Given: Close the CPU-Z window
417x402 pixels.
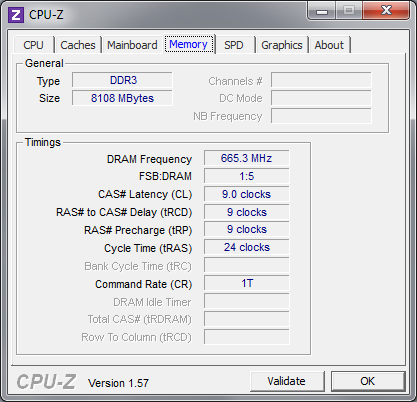Looking at the screenshot, I should 386,11.
